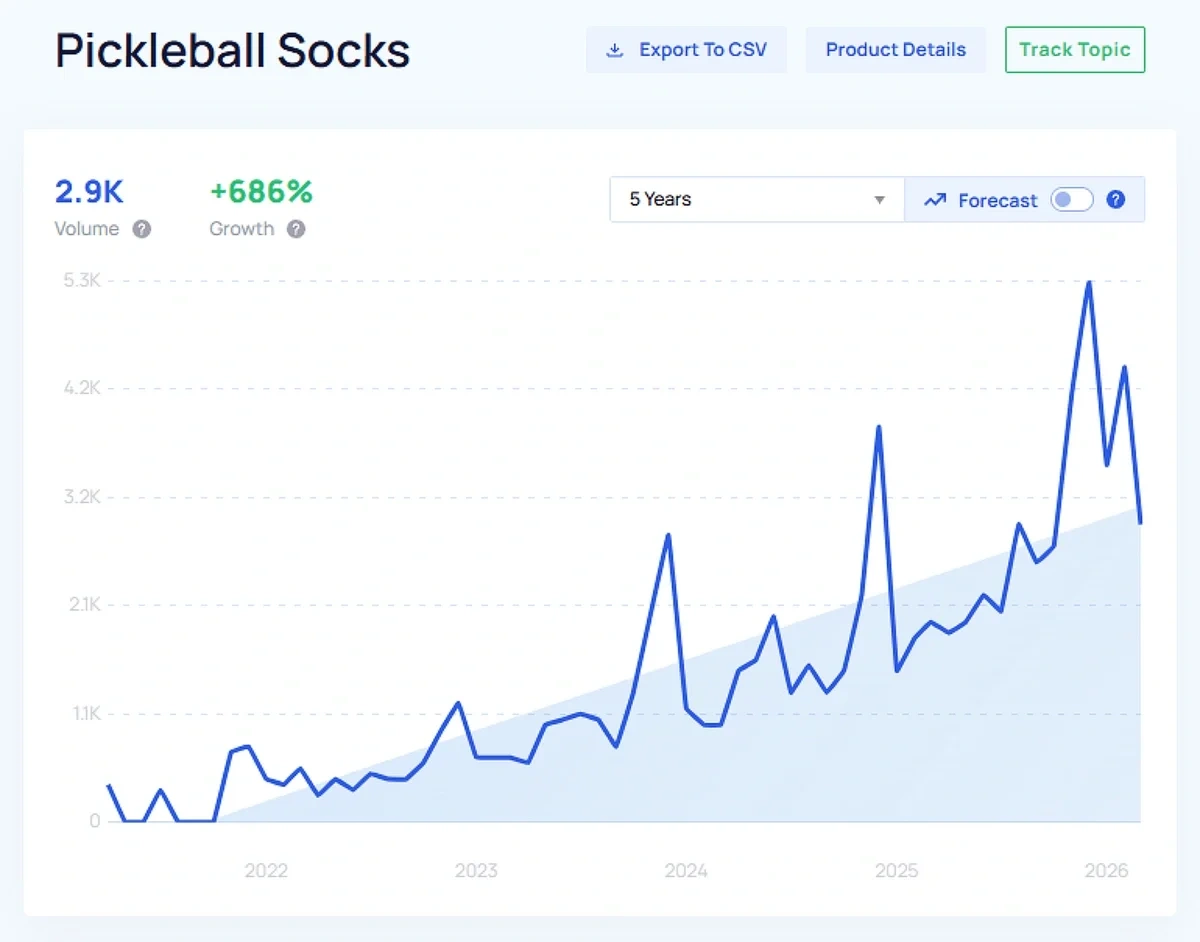Click the 2025 spike on the trend line
1200x942 pixels.
(x=878, y=428)
